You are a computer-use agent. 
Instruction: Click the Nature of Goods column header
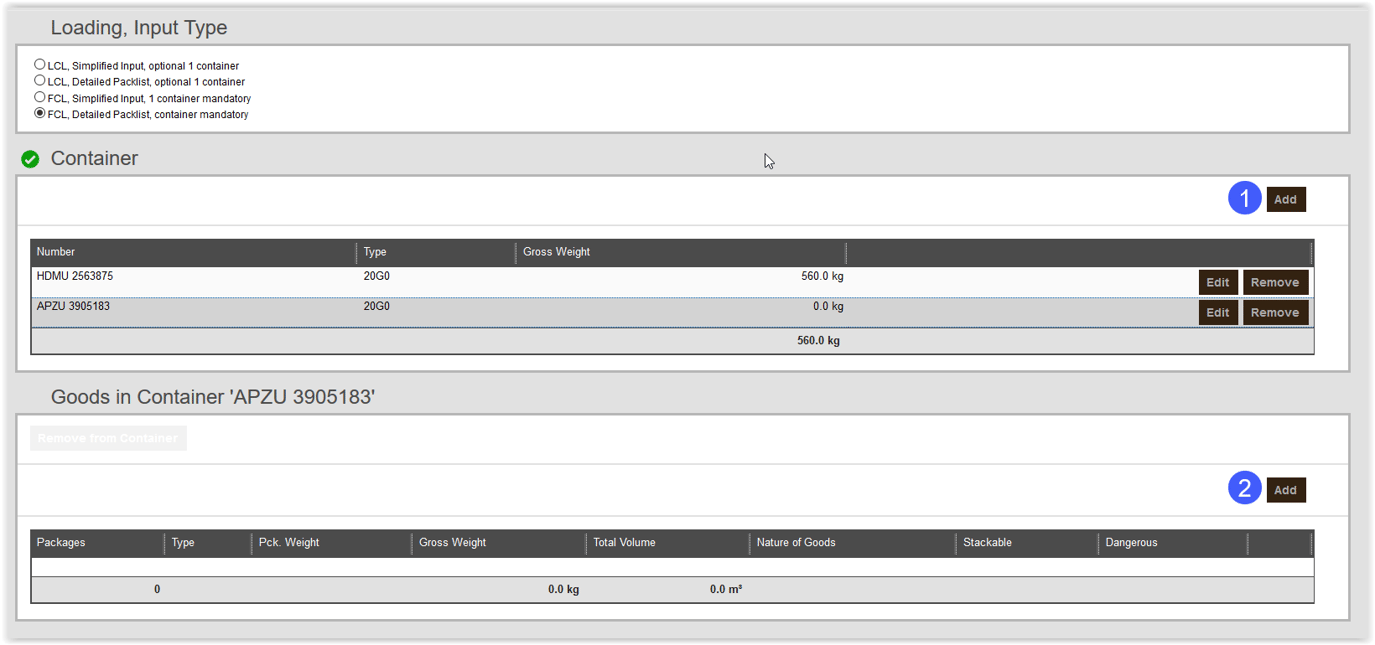pos(796,543)
